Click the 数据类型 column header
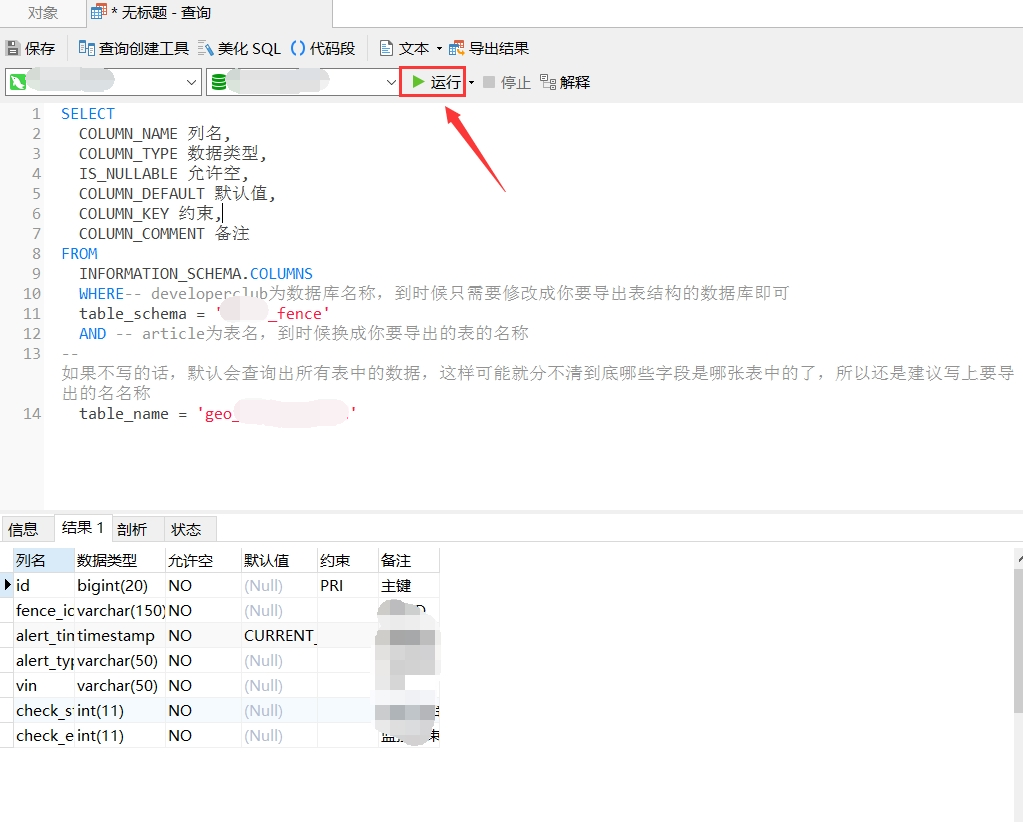The height and width of the screenshot is (822, 1023). tap(120, 560)
